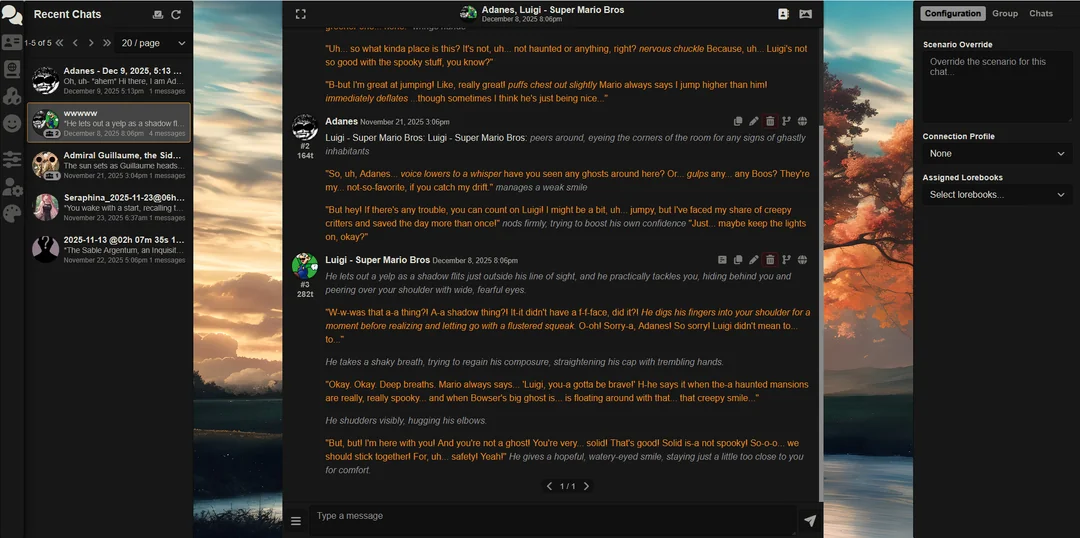The image size is (1080, 538).
Task: Go to last page of recent chats
Action: pyautogui.click(x=107, y=43)
